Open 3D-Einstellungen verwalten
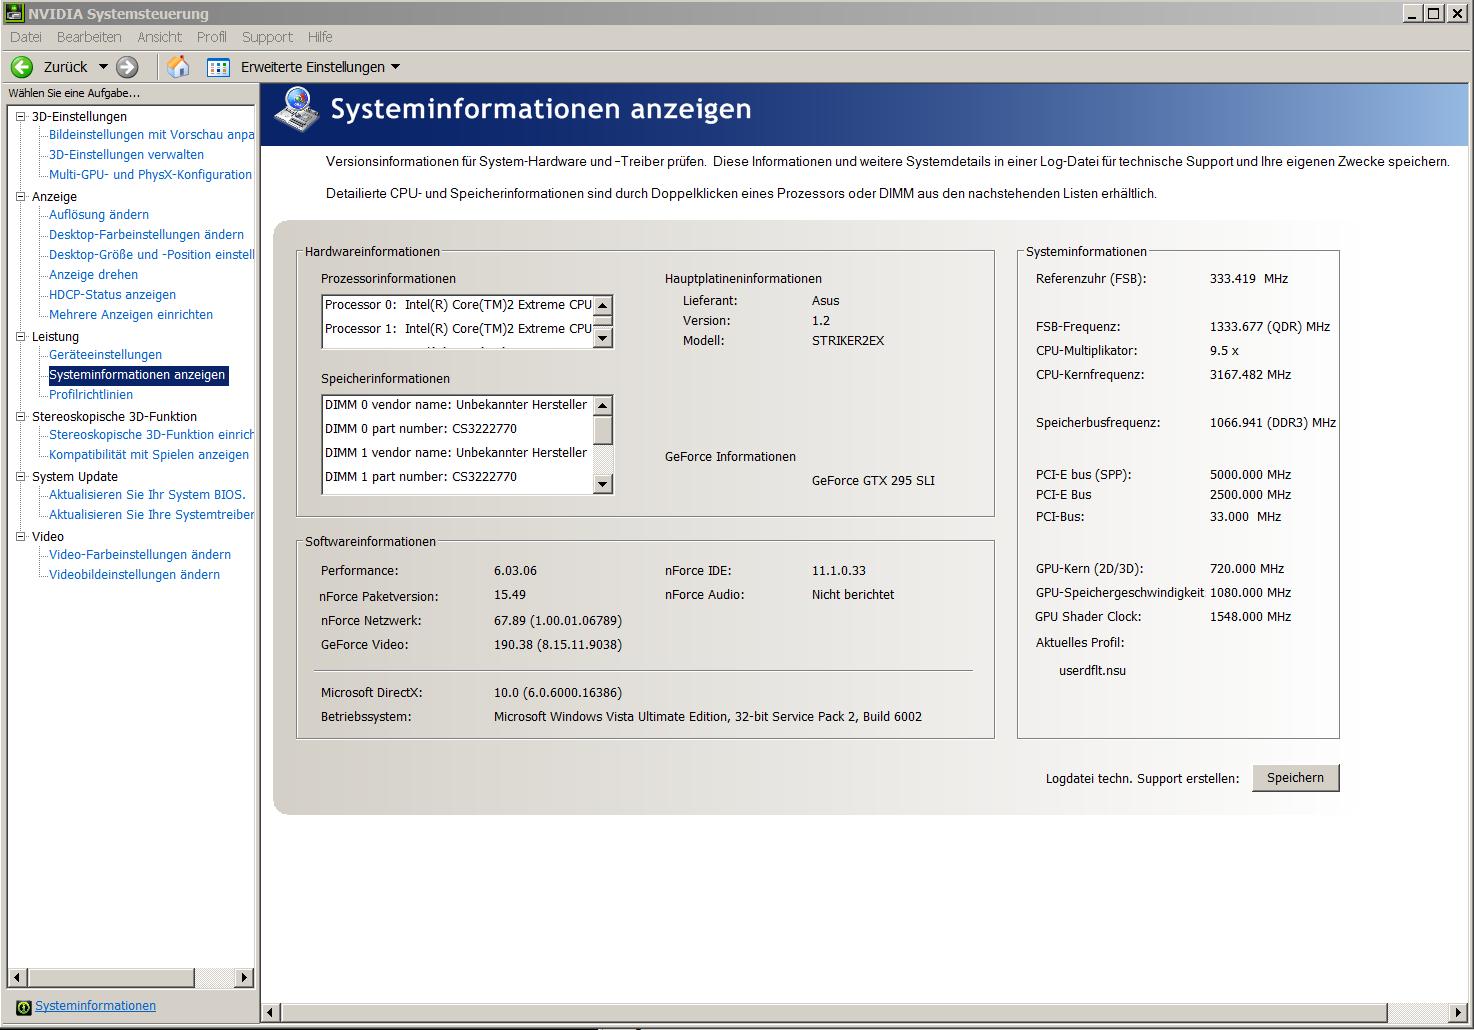 click(x=126, y=155)
